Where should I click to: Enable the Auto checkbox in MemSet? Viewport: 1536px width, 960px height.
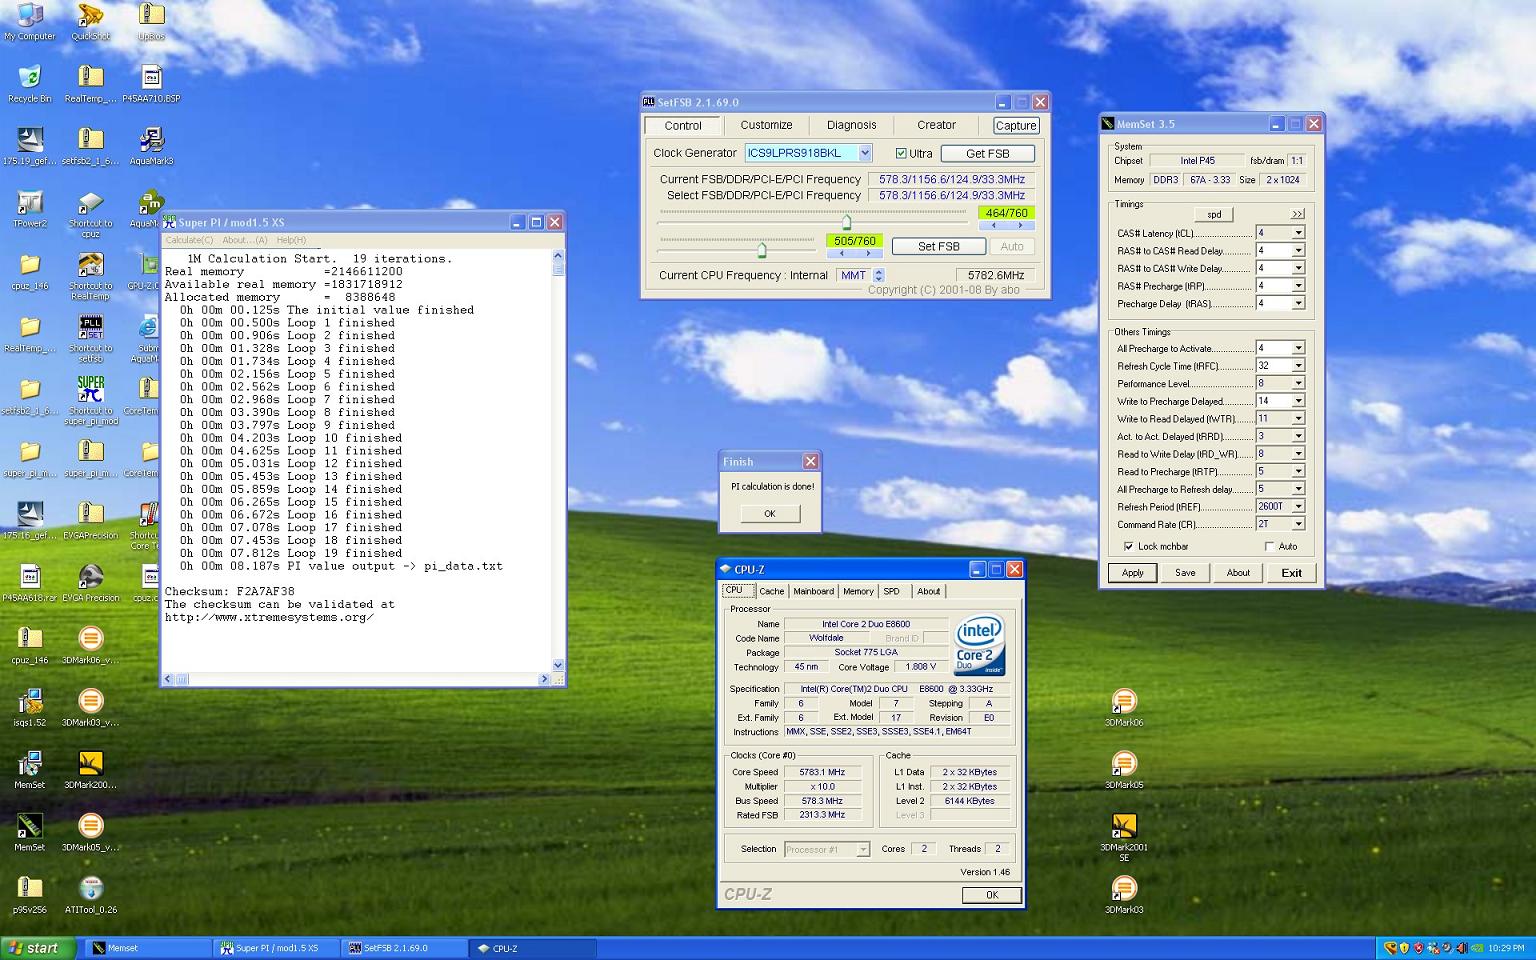pos(1270,547)
